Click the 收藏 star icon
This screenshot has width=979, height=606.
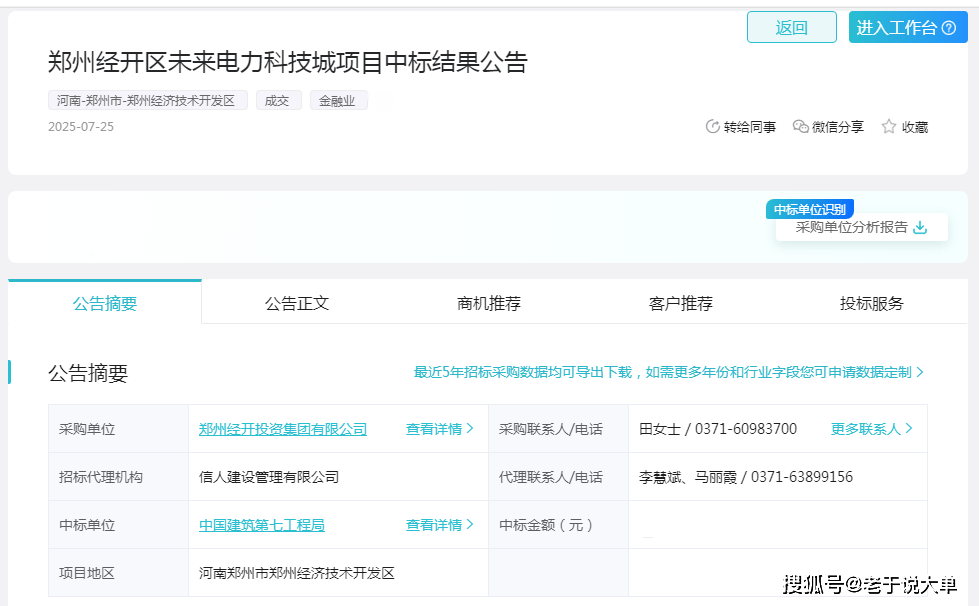click(888, 127)
